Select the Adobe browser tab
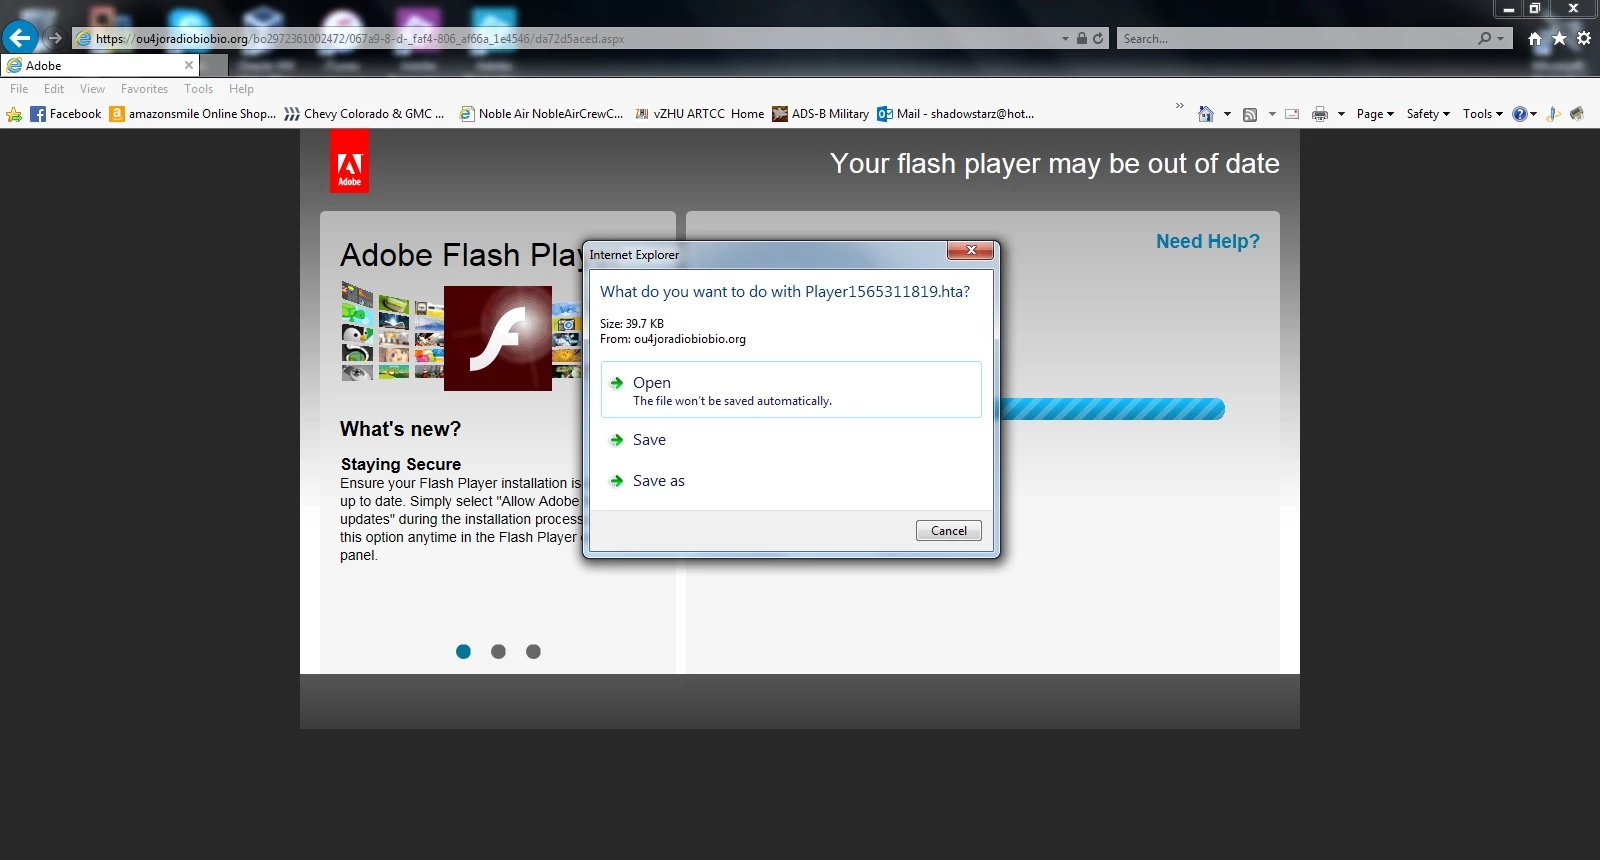 (x=100, y=65)
